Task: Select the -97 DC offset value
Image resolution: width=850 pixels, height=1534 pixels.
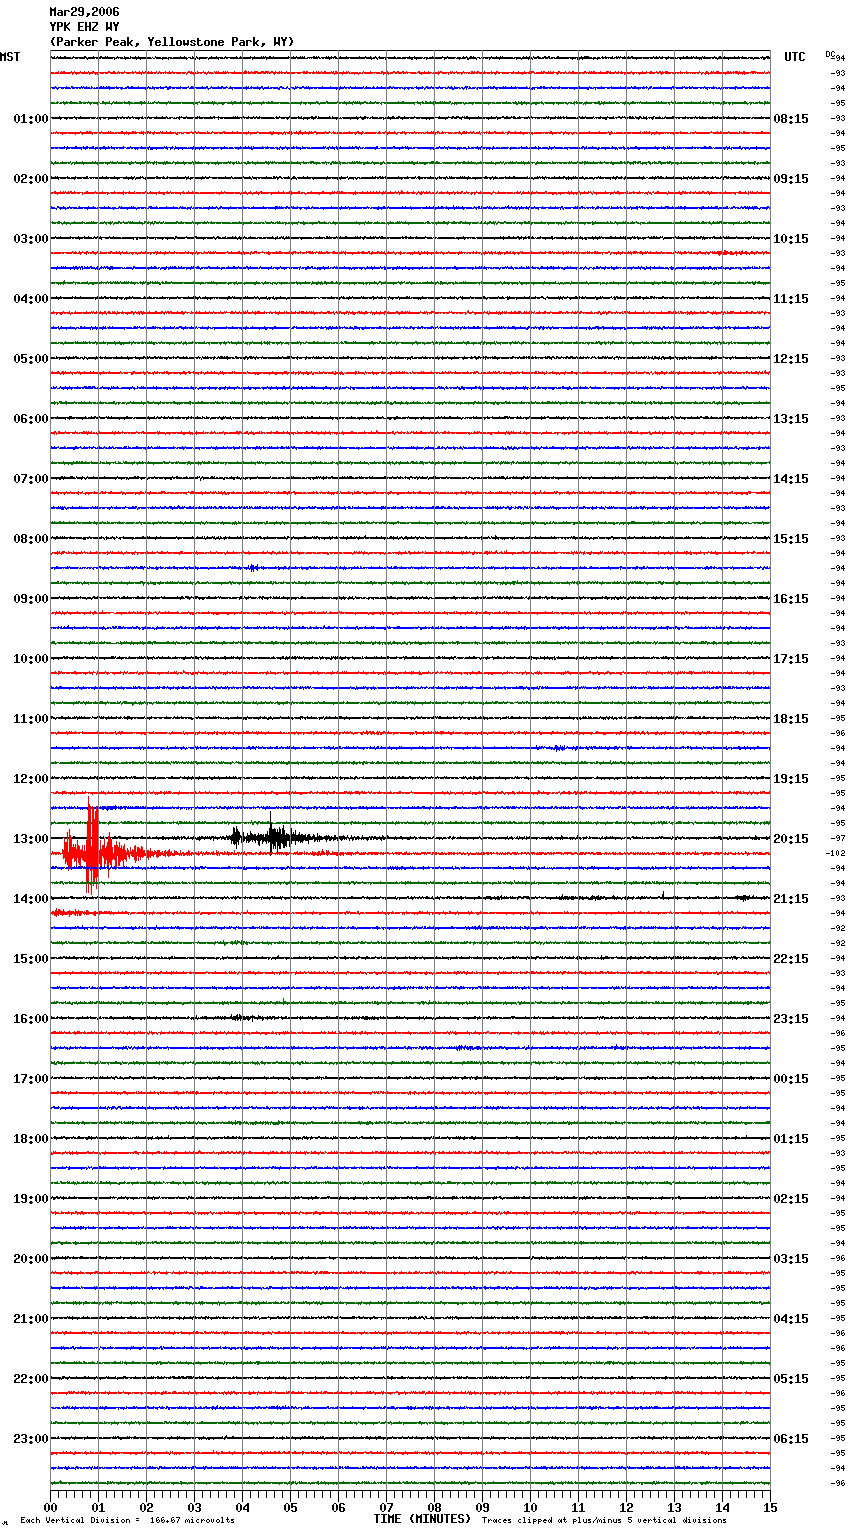Action: coord(838,838)
